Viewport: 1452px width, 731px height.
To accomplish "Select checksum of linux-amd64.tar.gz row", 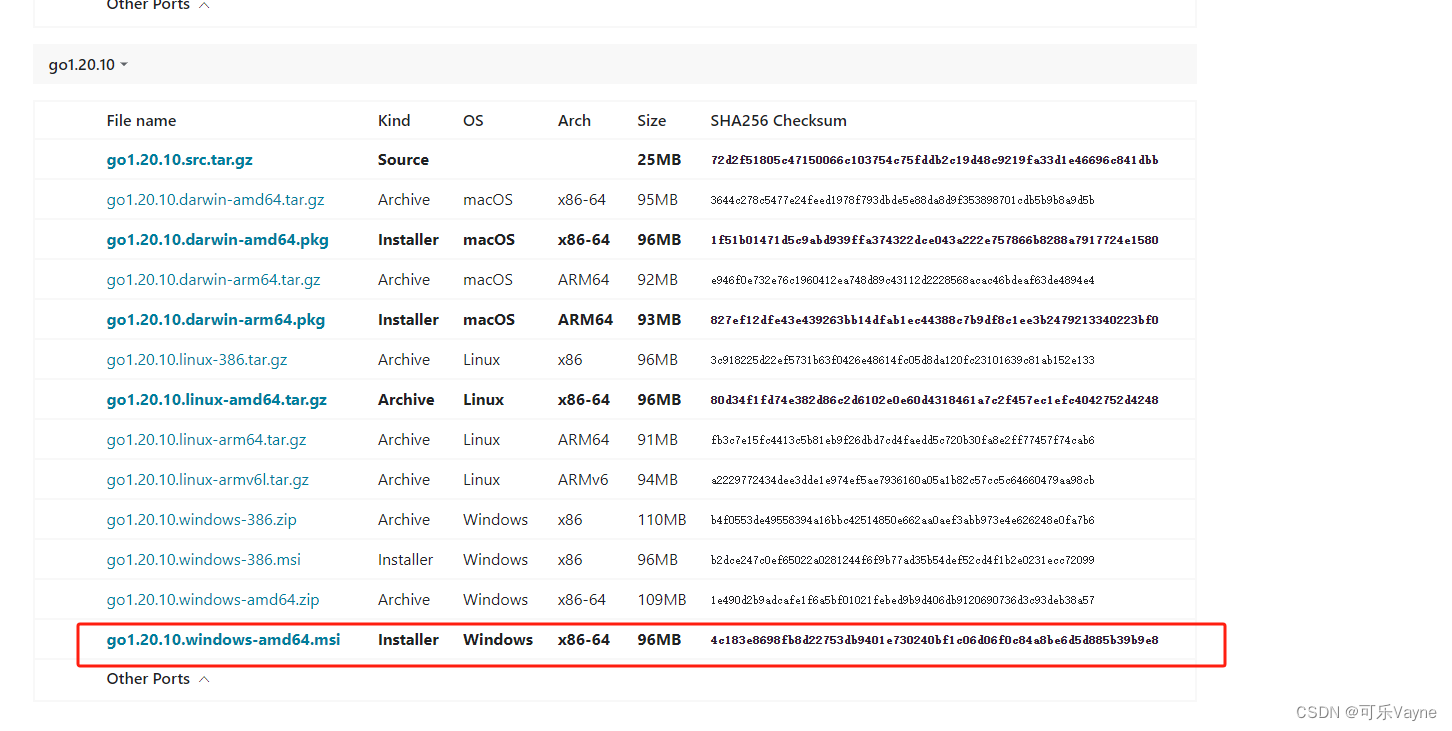I will coord(934,400).
